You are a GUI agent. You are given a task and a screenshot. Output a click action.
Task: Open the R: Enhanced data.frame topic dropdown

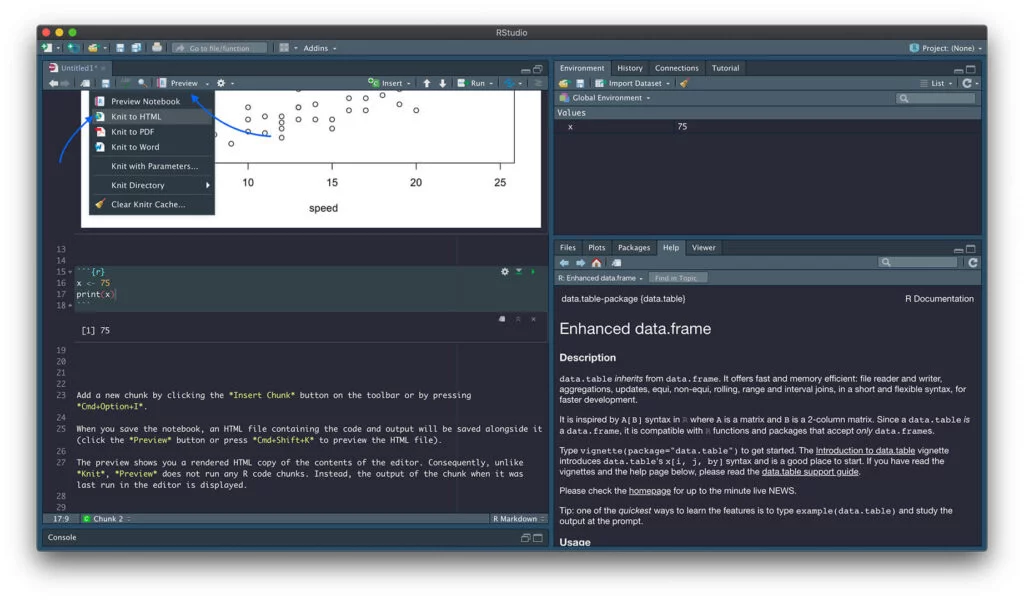pyautogui.click(x=601, y=277)
